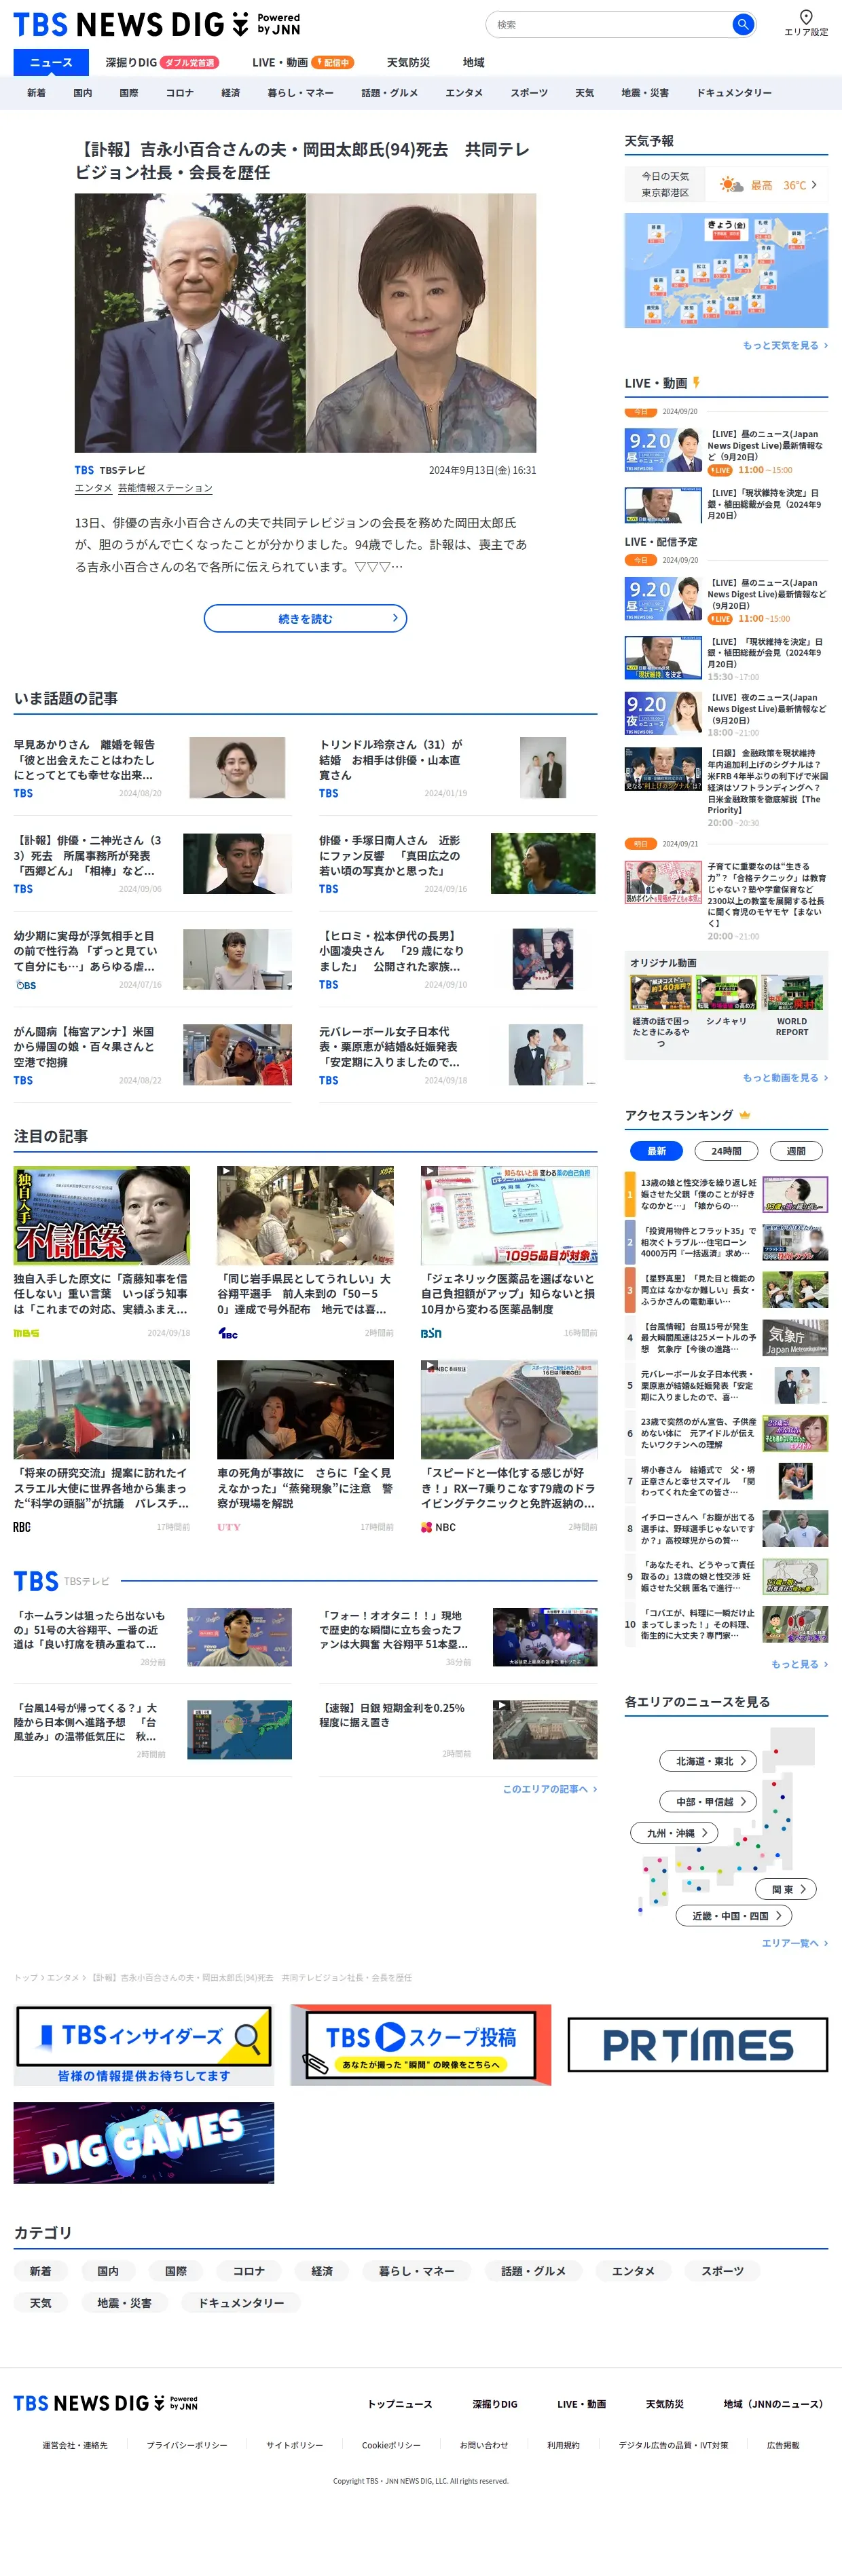Viewport: 842px width, 2576px height.
Task: Click the プライバシーポリシー footer link
Action: (x=187, y=2445)
